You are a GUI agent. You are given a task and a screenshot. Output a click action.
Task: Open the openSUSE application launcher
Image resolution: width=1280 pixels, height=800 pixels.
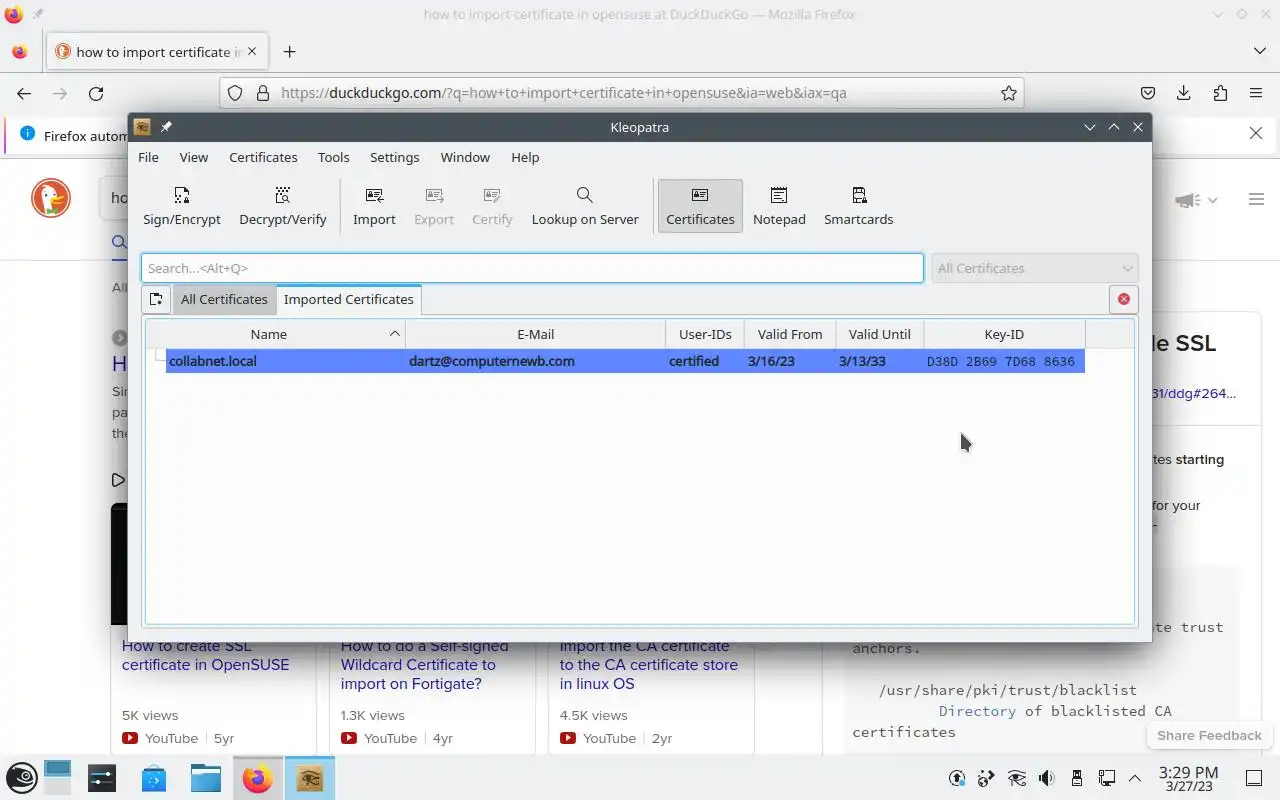[x=22, y=778]
